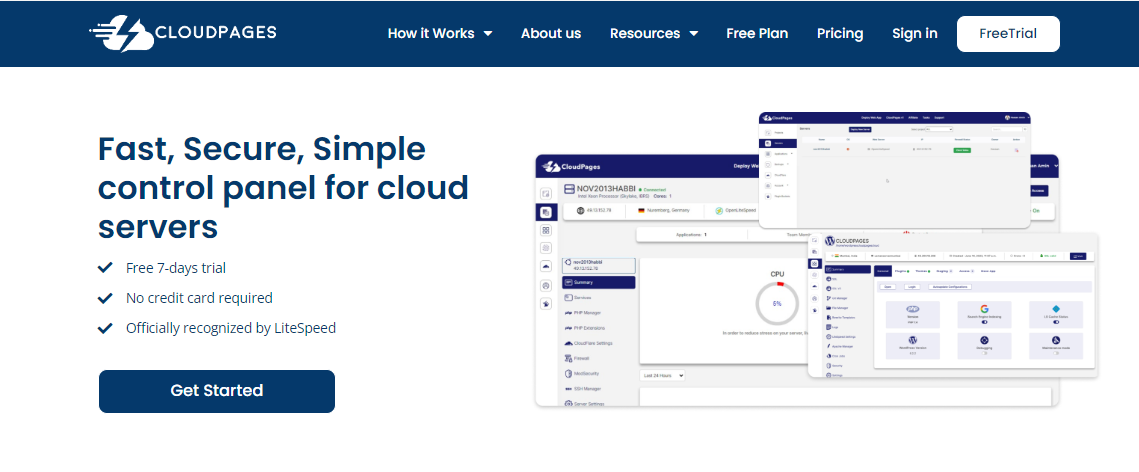The height and width of the screenshot is (472, 1139).
Task: Open the About us page
Action: click(551, 33)
